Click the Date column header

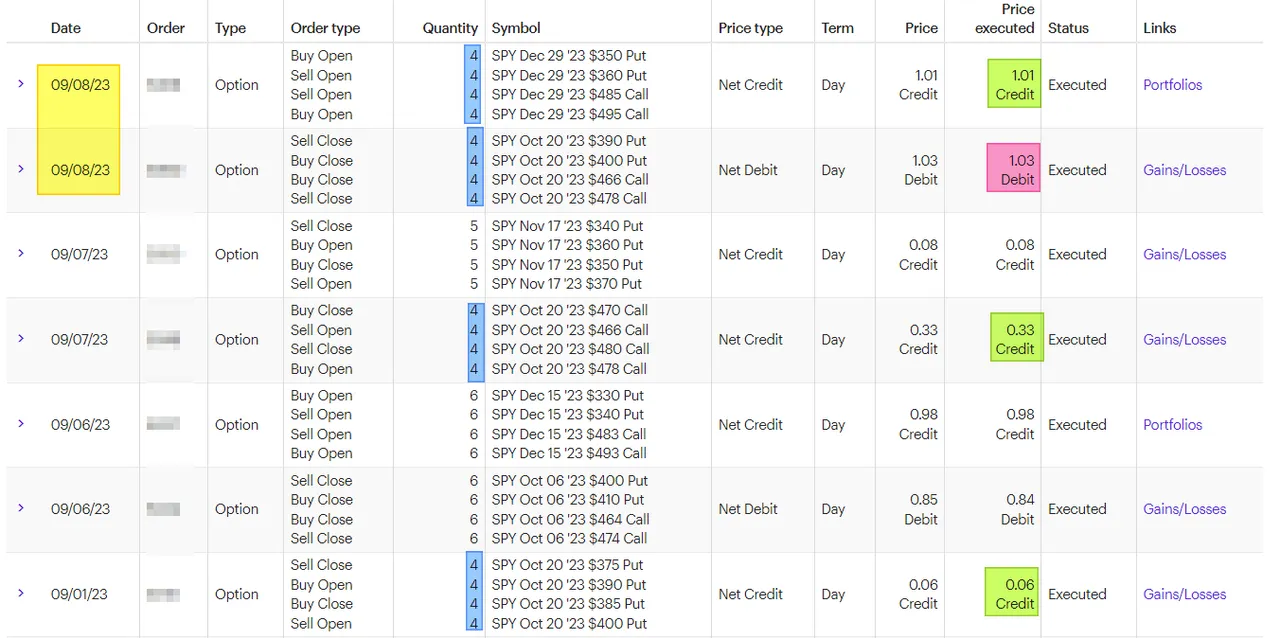66,28
